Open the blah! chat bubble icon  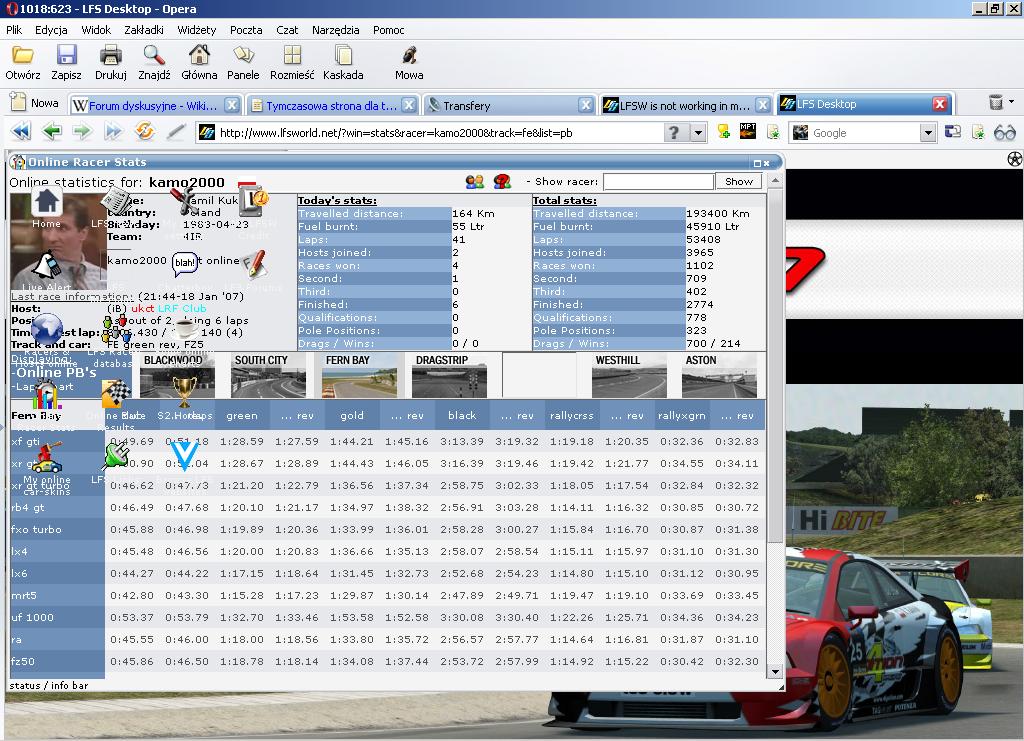(x=185, y=263)
